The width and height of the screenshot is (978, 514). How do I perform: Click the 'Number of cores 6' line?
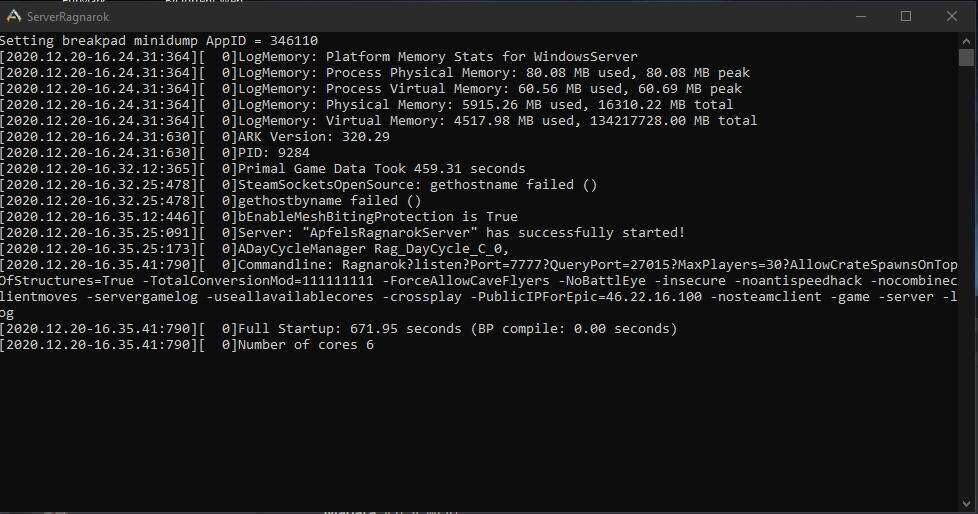pyautogui.click(x=187, y=345)
